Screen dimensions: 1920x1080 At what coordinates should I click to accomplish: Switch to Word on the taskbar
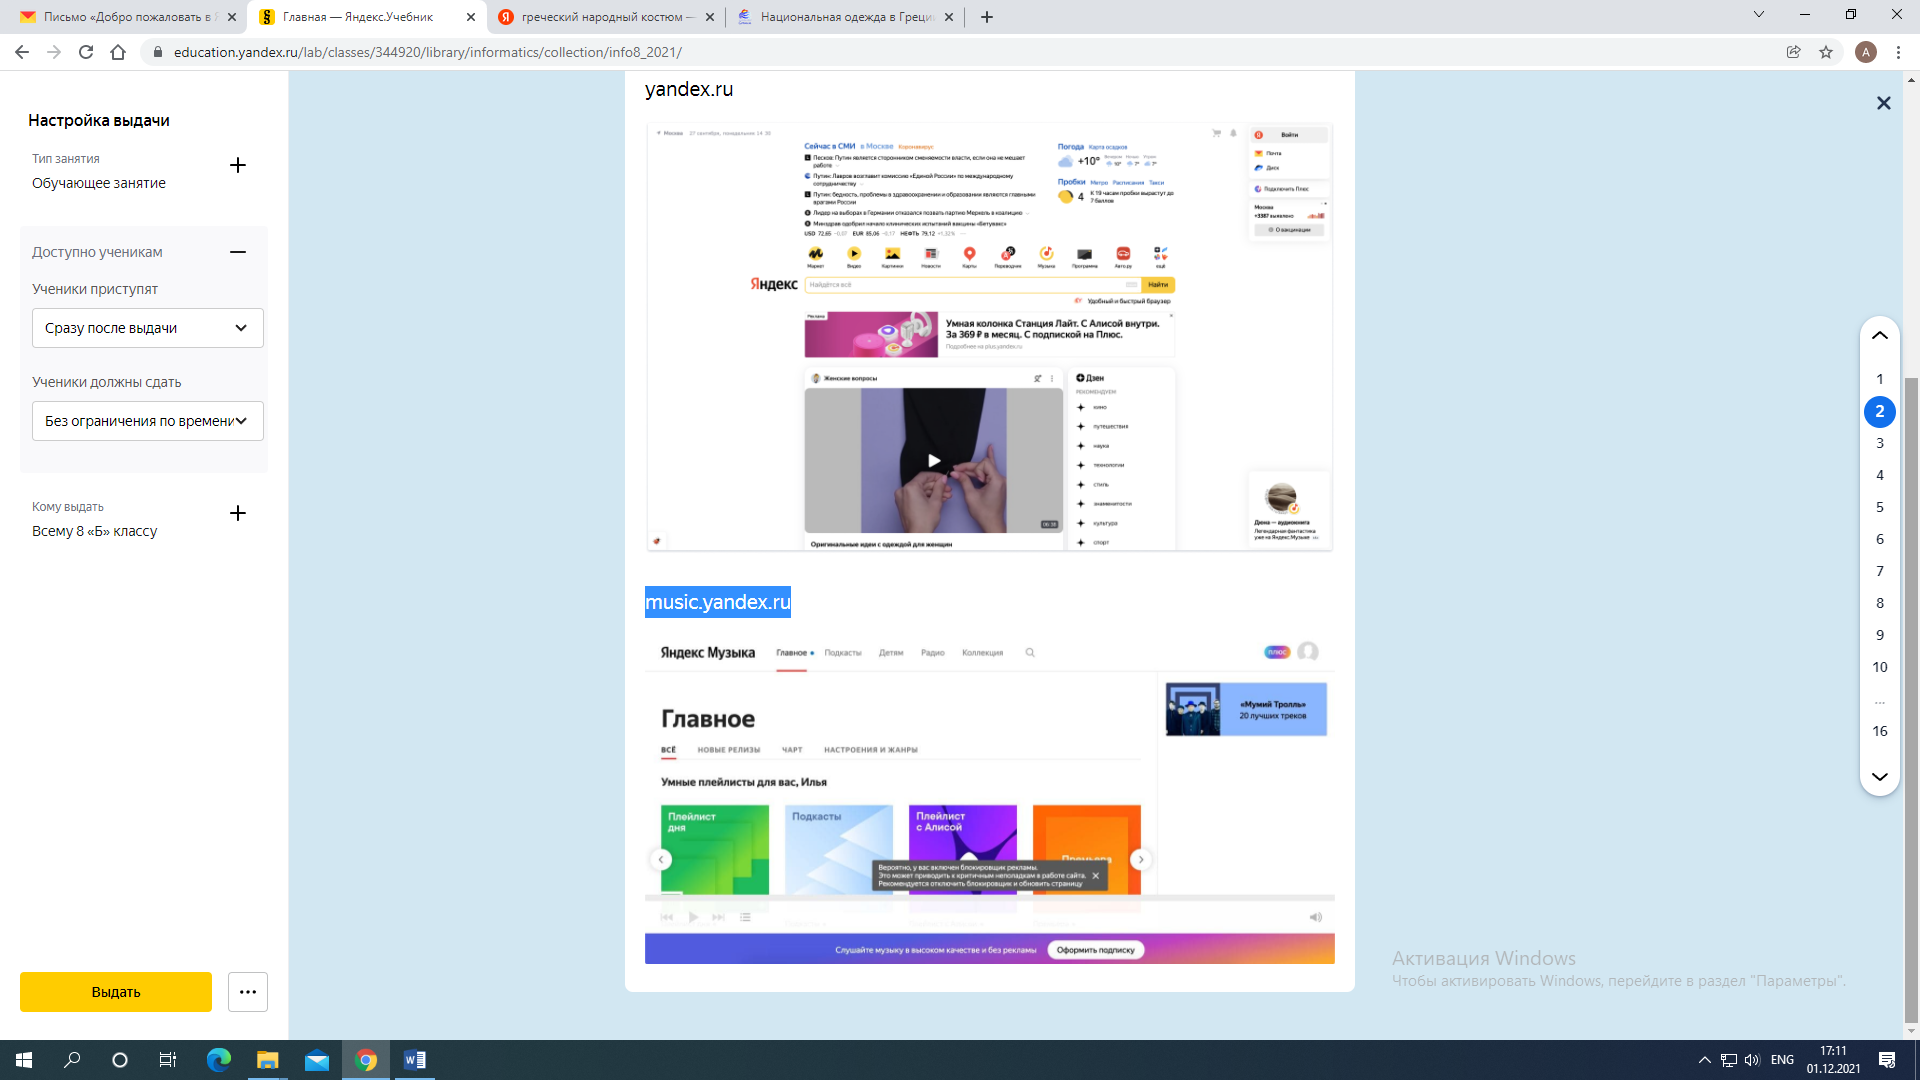tap(415, 1060)
